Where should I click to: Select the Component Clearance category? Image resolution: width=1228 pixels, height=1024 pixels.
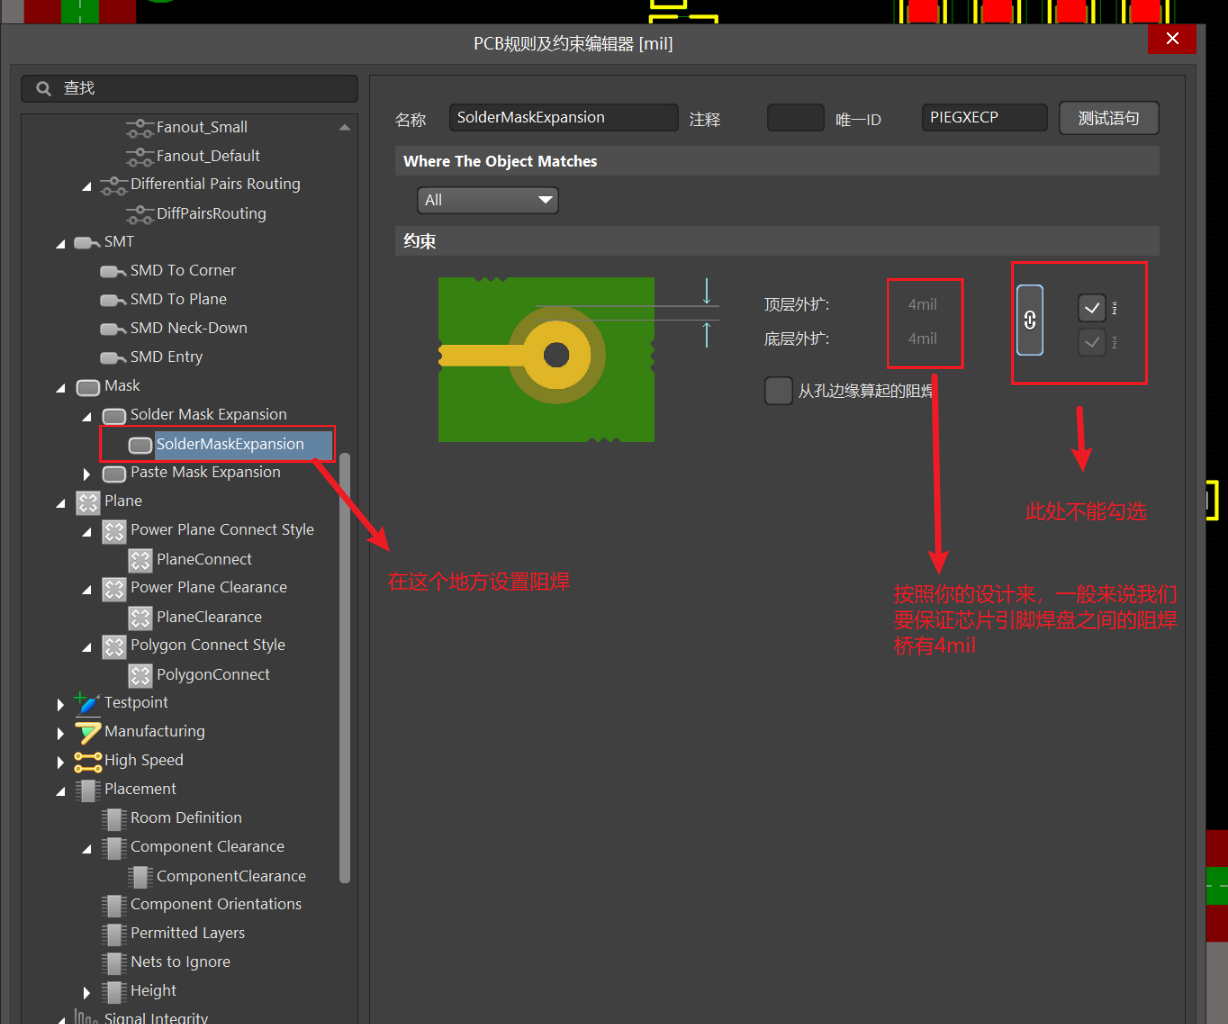coord(207,847)
